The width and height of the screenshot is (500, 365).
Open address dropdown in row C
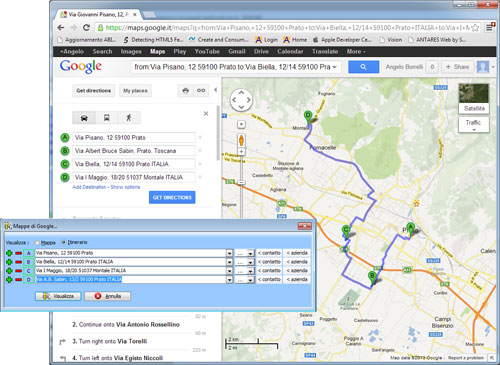[229, 271]
